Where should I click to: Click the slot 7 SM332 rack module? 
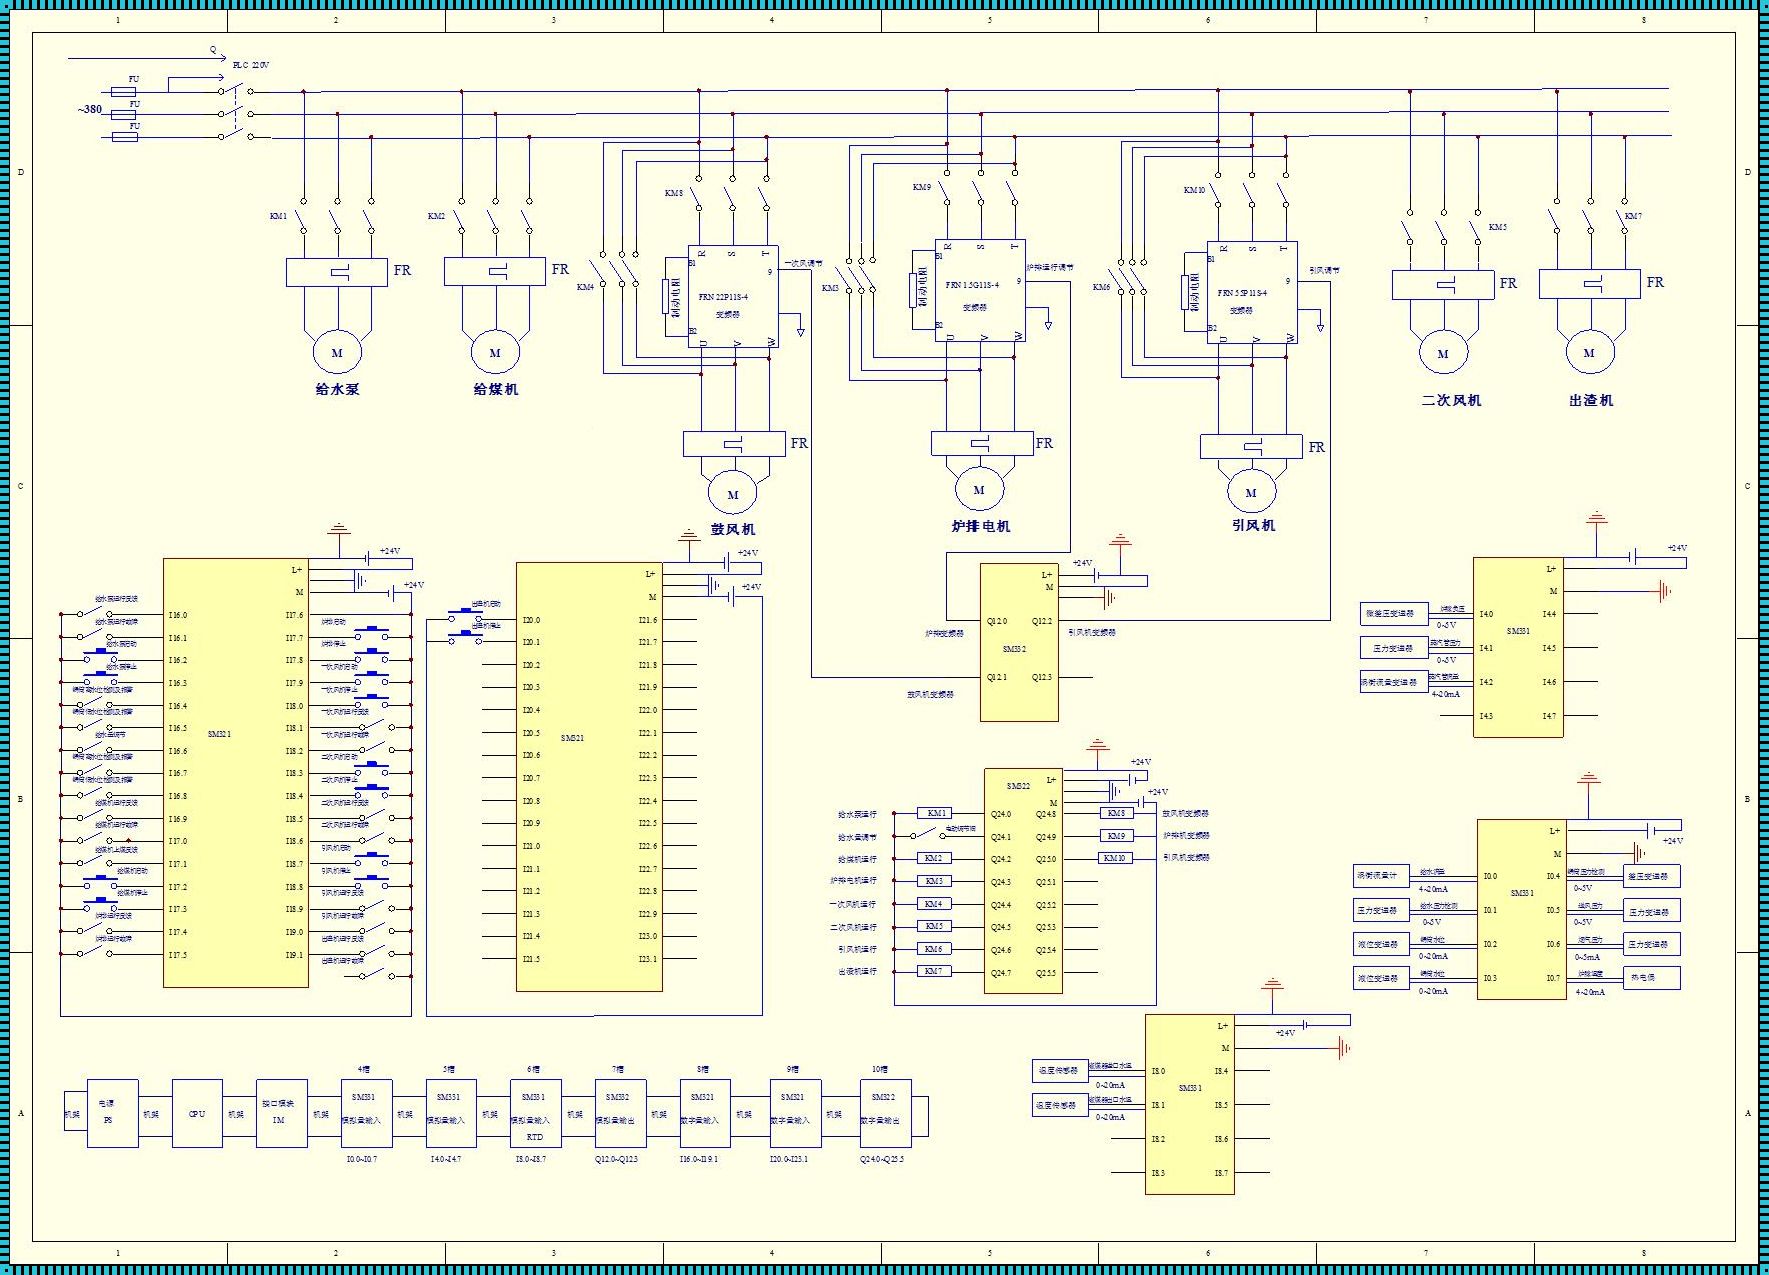pyautogui.click(x=619, y=1113)
